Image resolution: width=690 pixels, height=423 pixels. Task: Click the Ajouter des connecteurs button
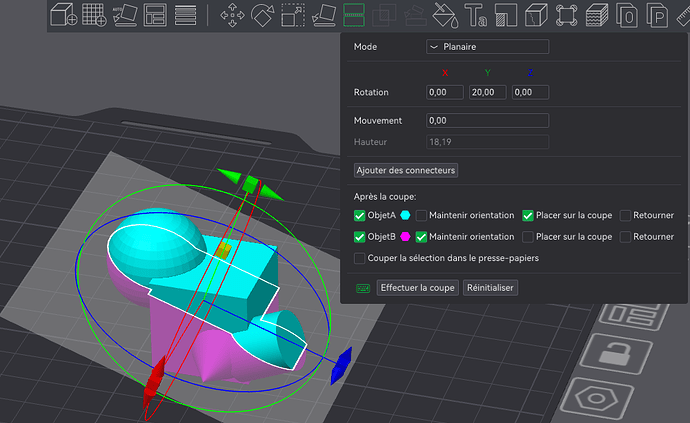[x=406, y=170]
